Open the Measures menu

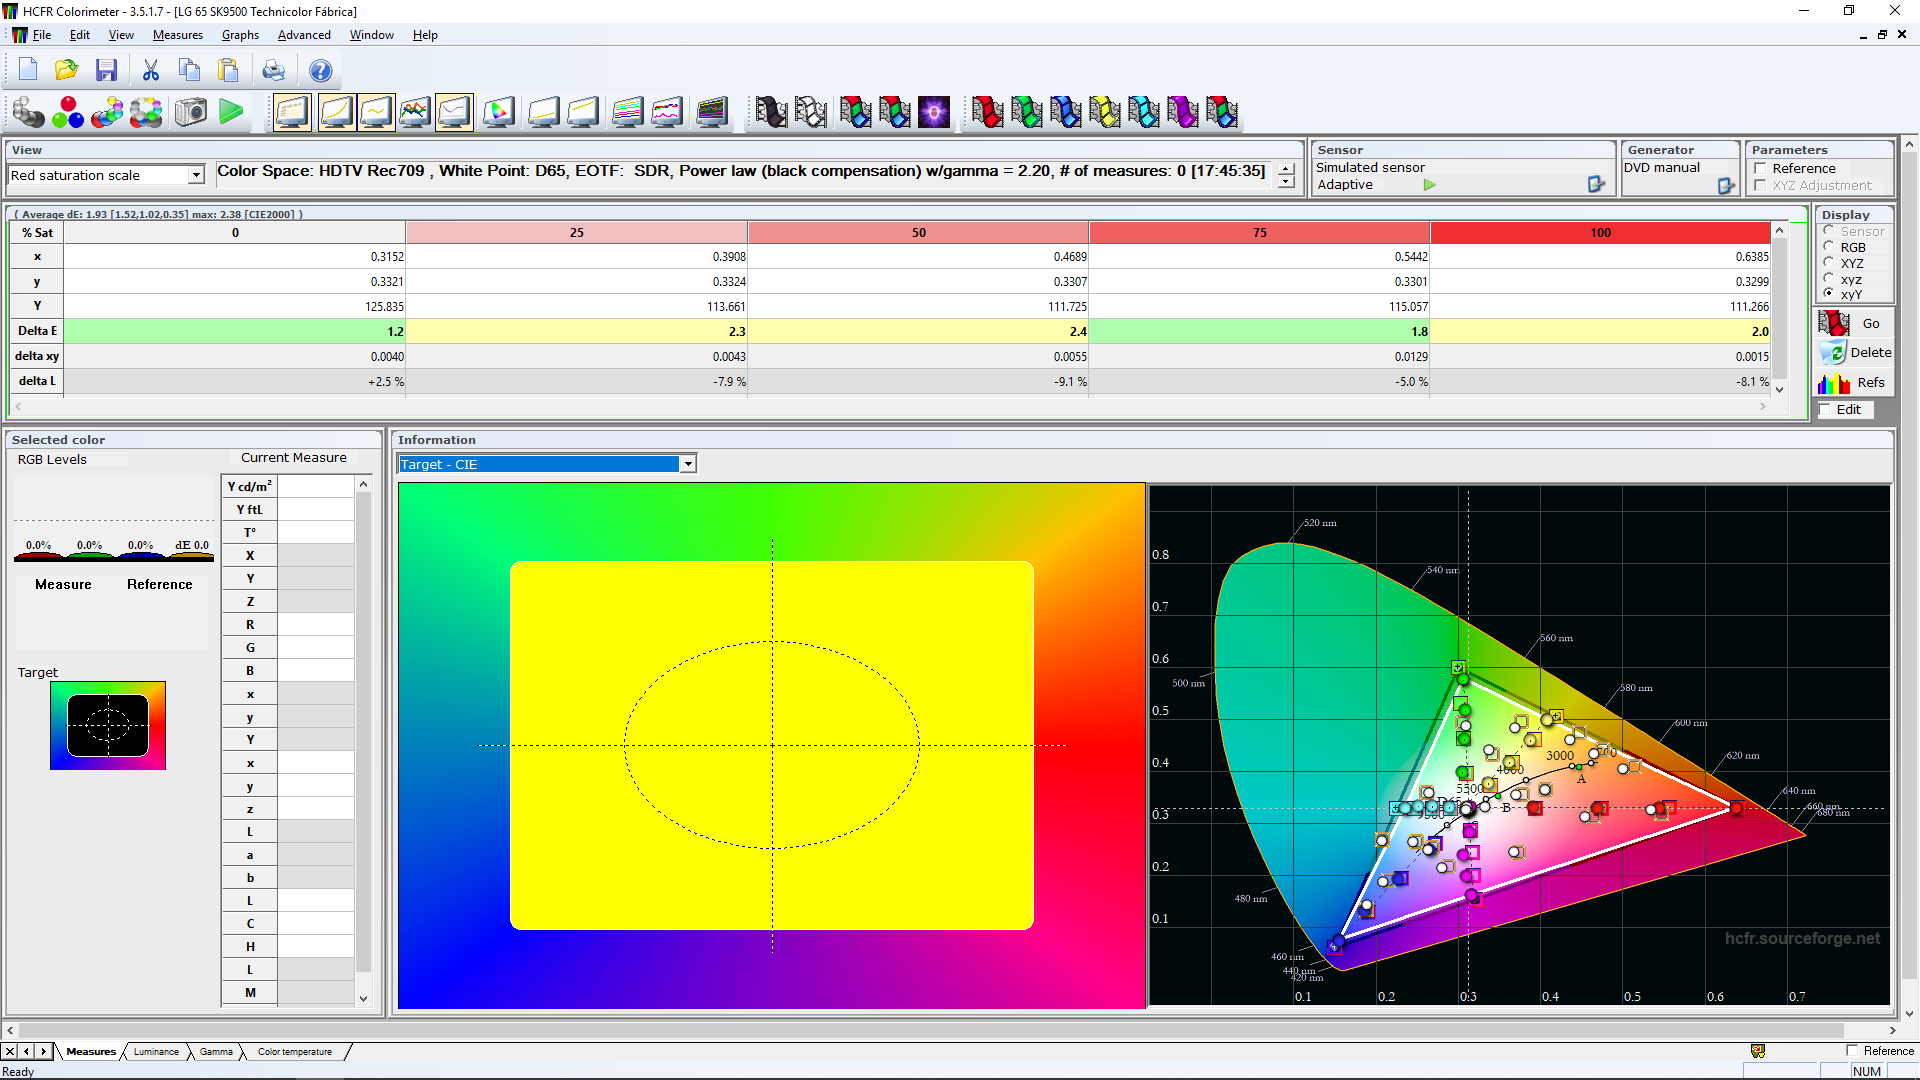pyautogui.click(x=177, y=35)
